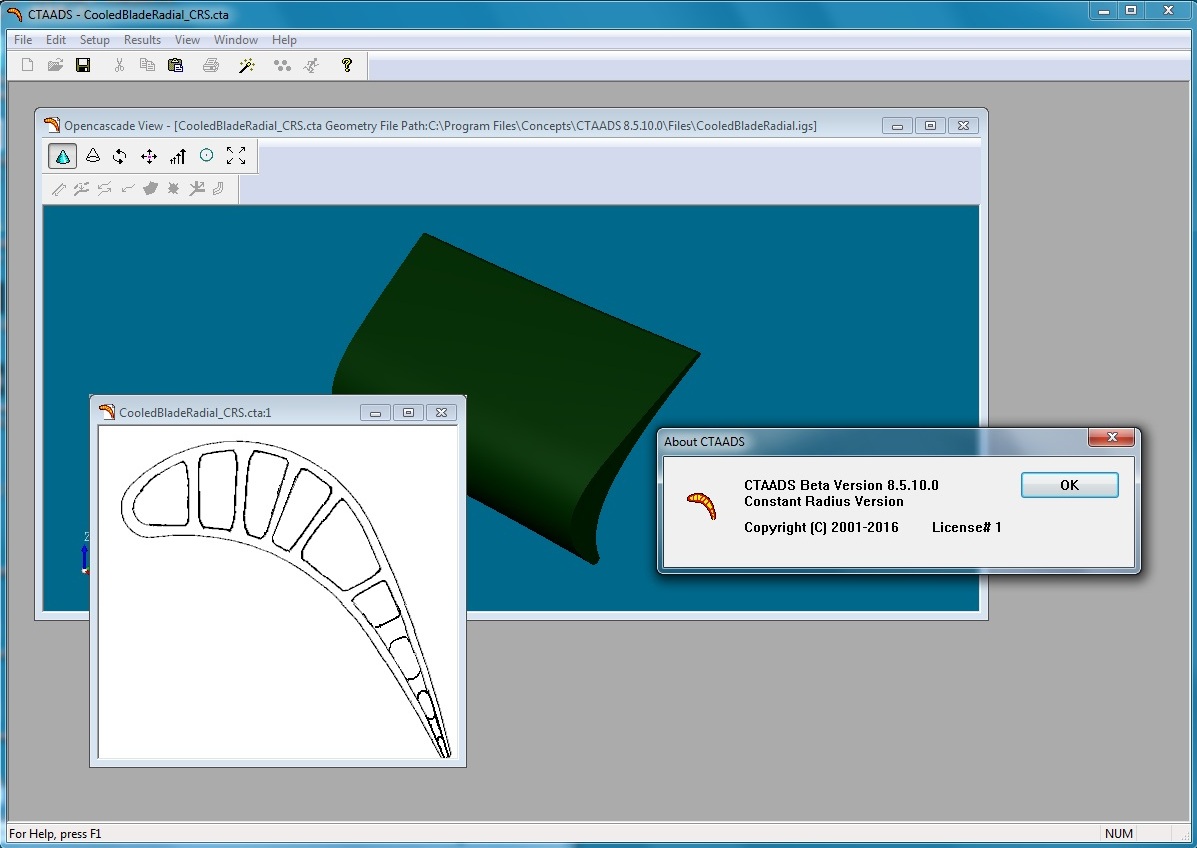Image resolution: width=1197 pixels, height=848 pixels.
Task: Click the disabled line-segment draw icon
Action: pyautogui.click(x=59, y=189)
